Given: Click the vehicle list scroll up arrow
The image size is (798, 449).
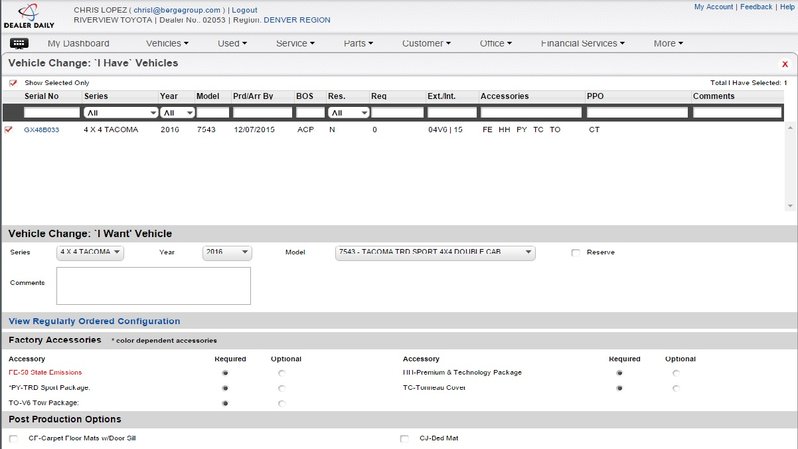Looking at the screenshot, I should click(x=790, y=127).
